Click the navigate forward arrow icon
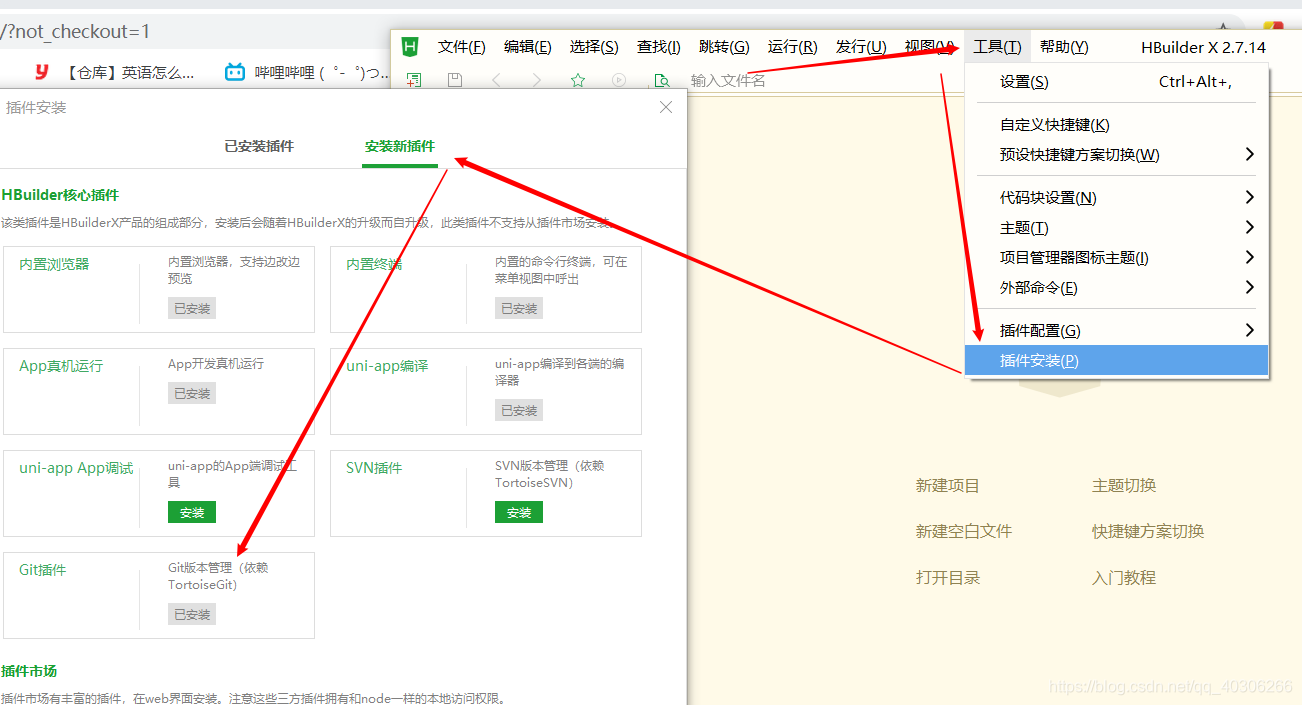 [537, 80]
